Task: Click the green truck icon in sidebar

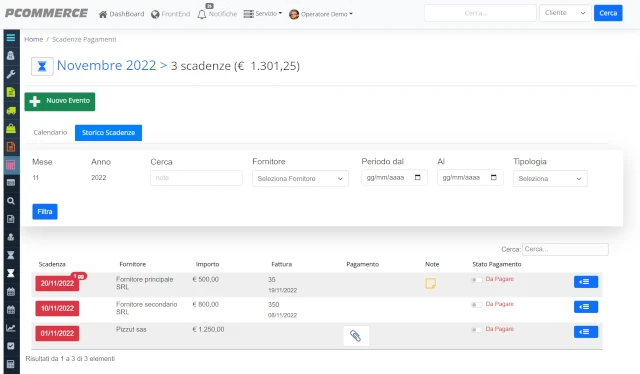Action: coord(11,110)
